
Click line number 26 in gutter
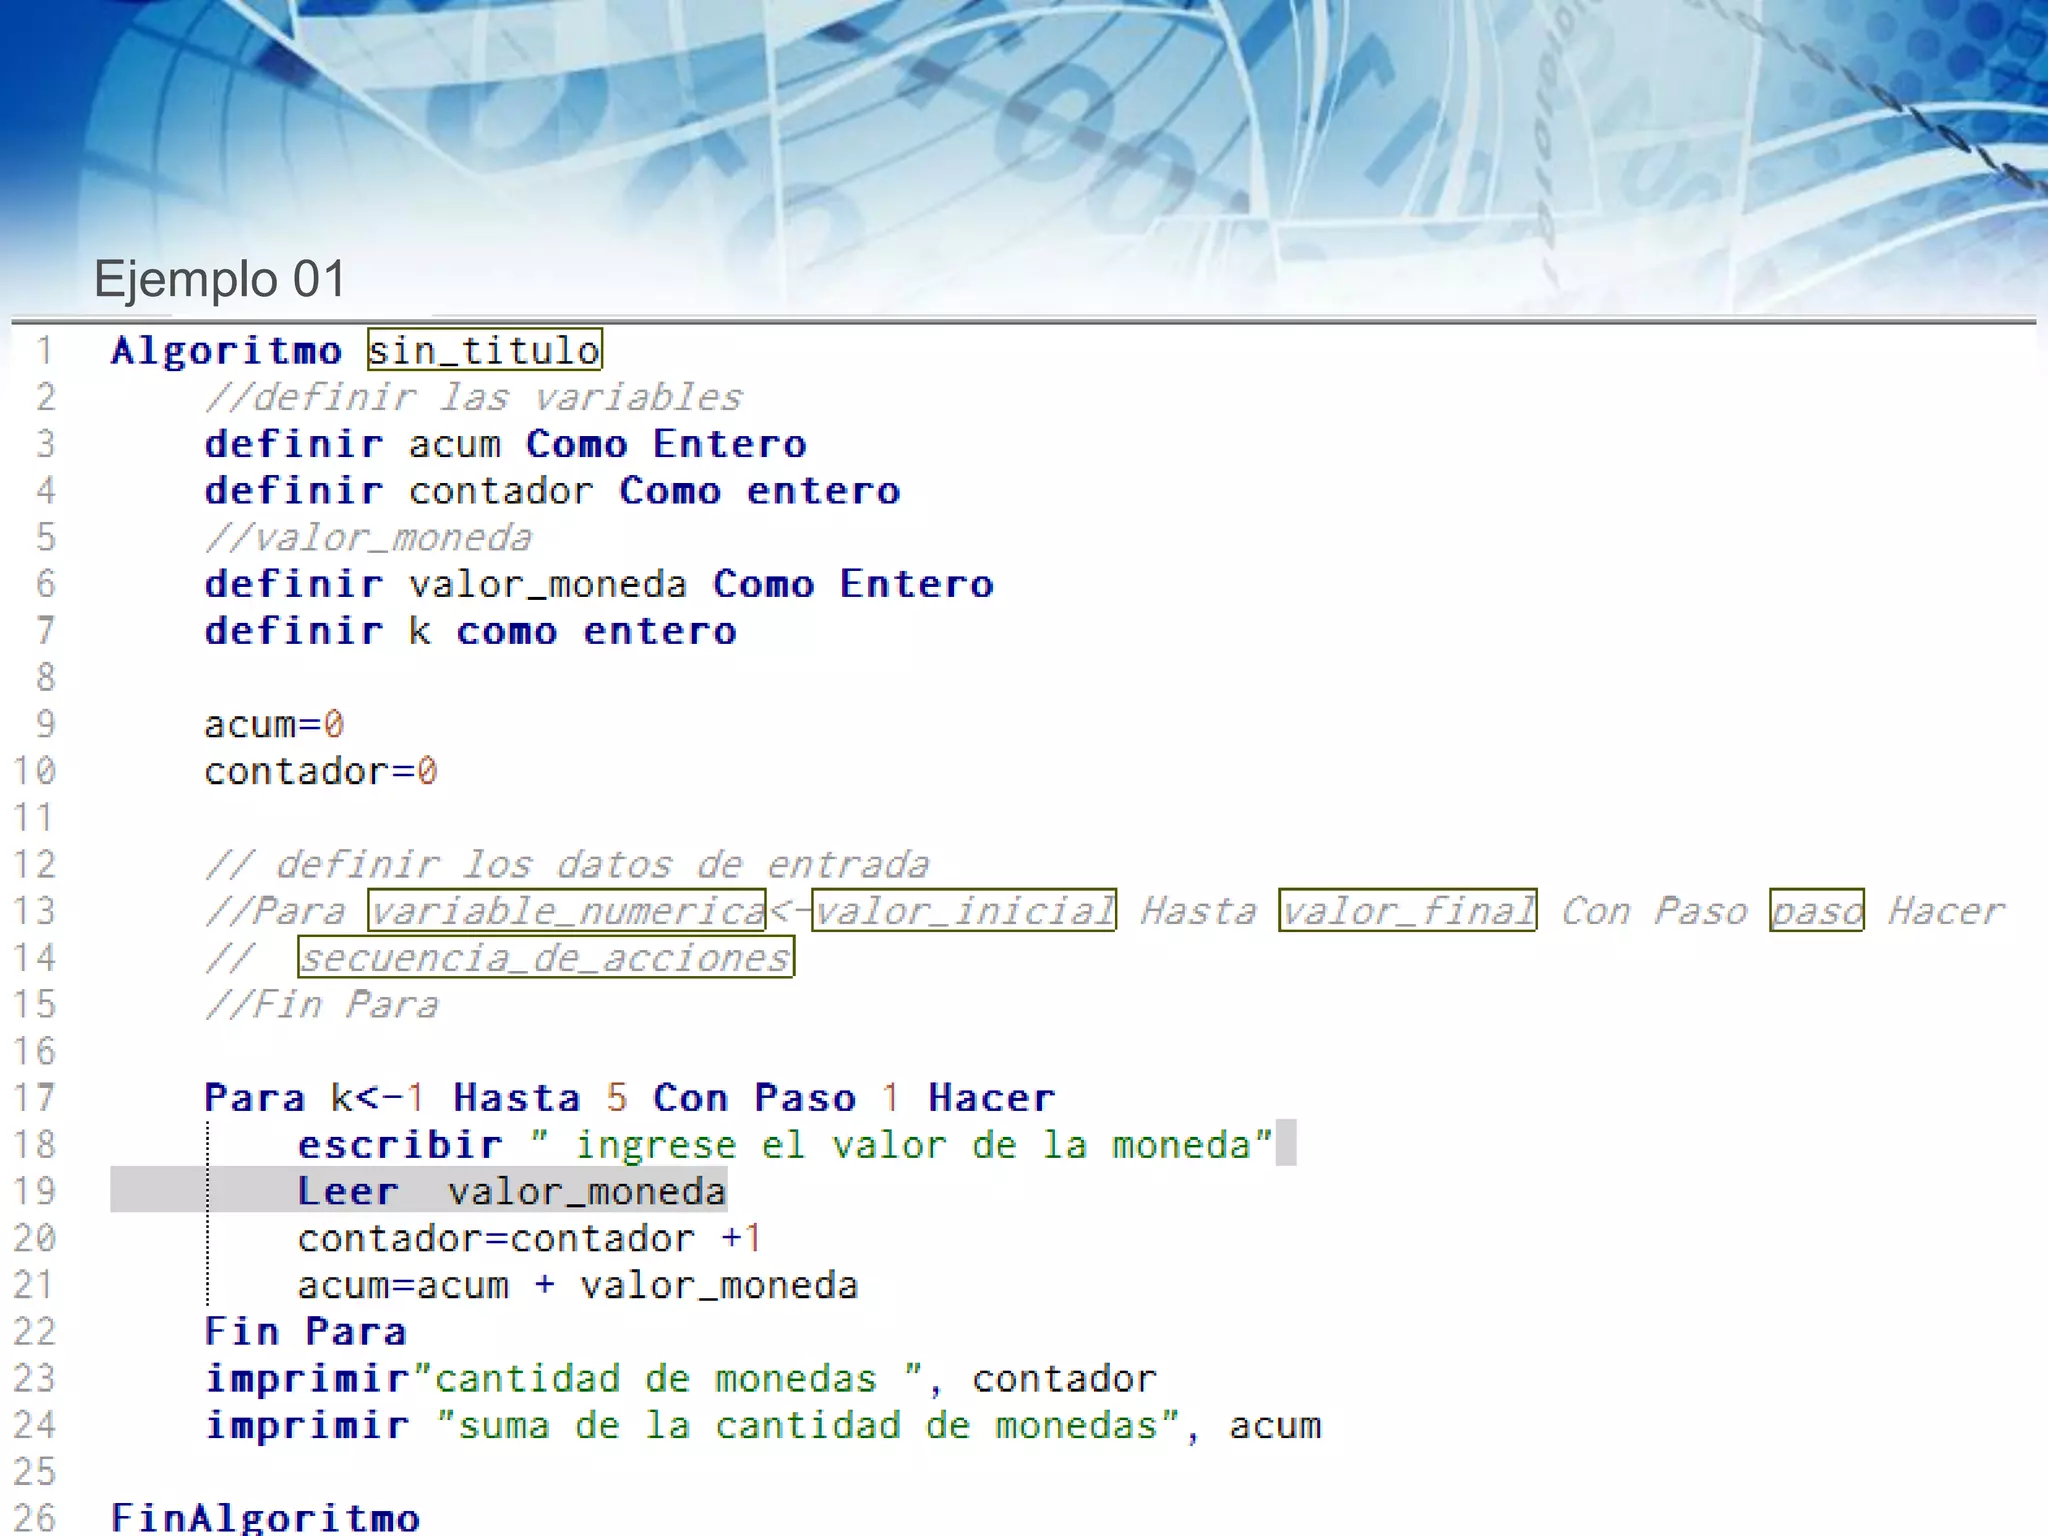[x=34, y=1518]
